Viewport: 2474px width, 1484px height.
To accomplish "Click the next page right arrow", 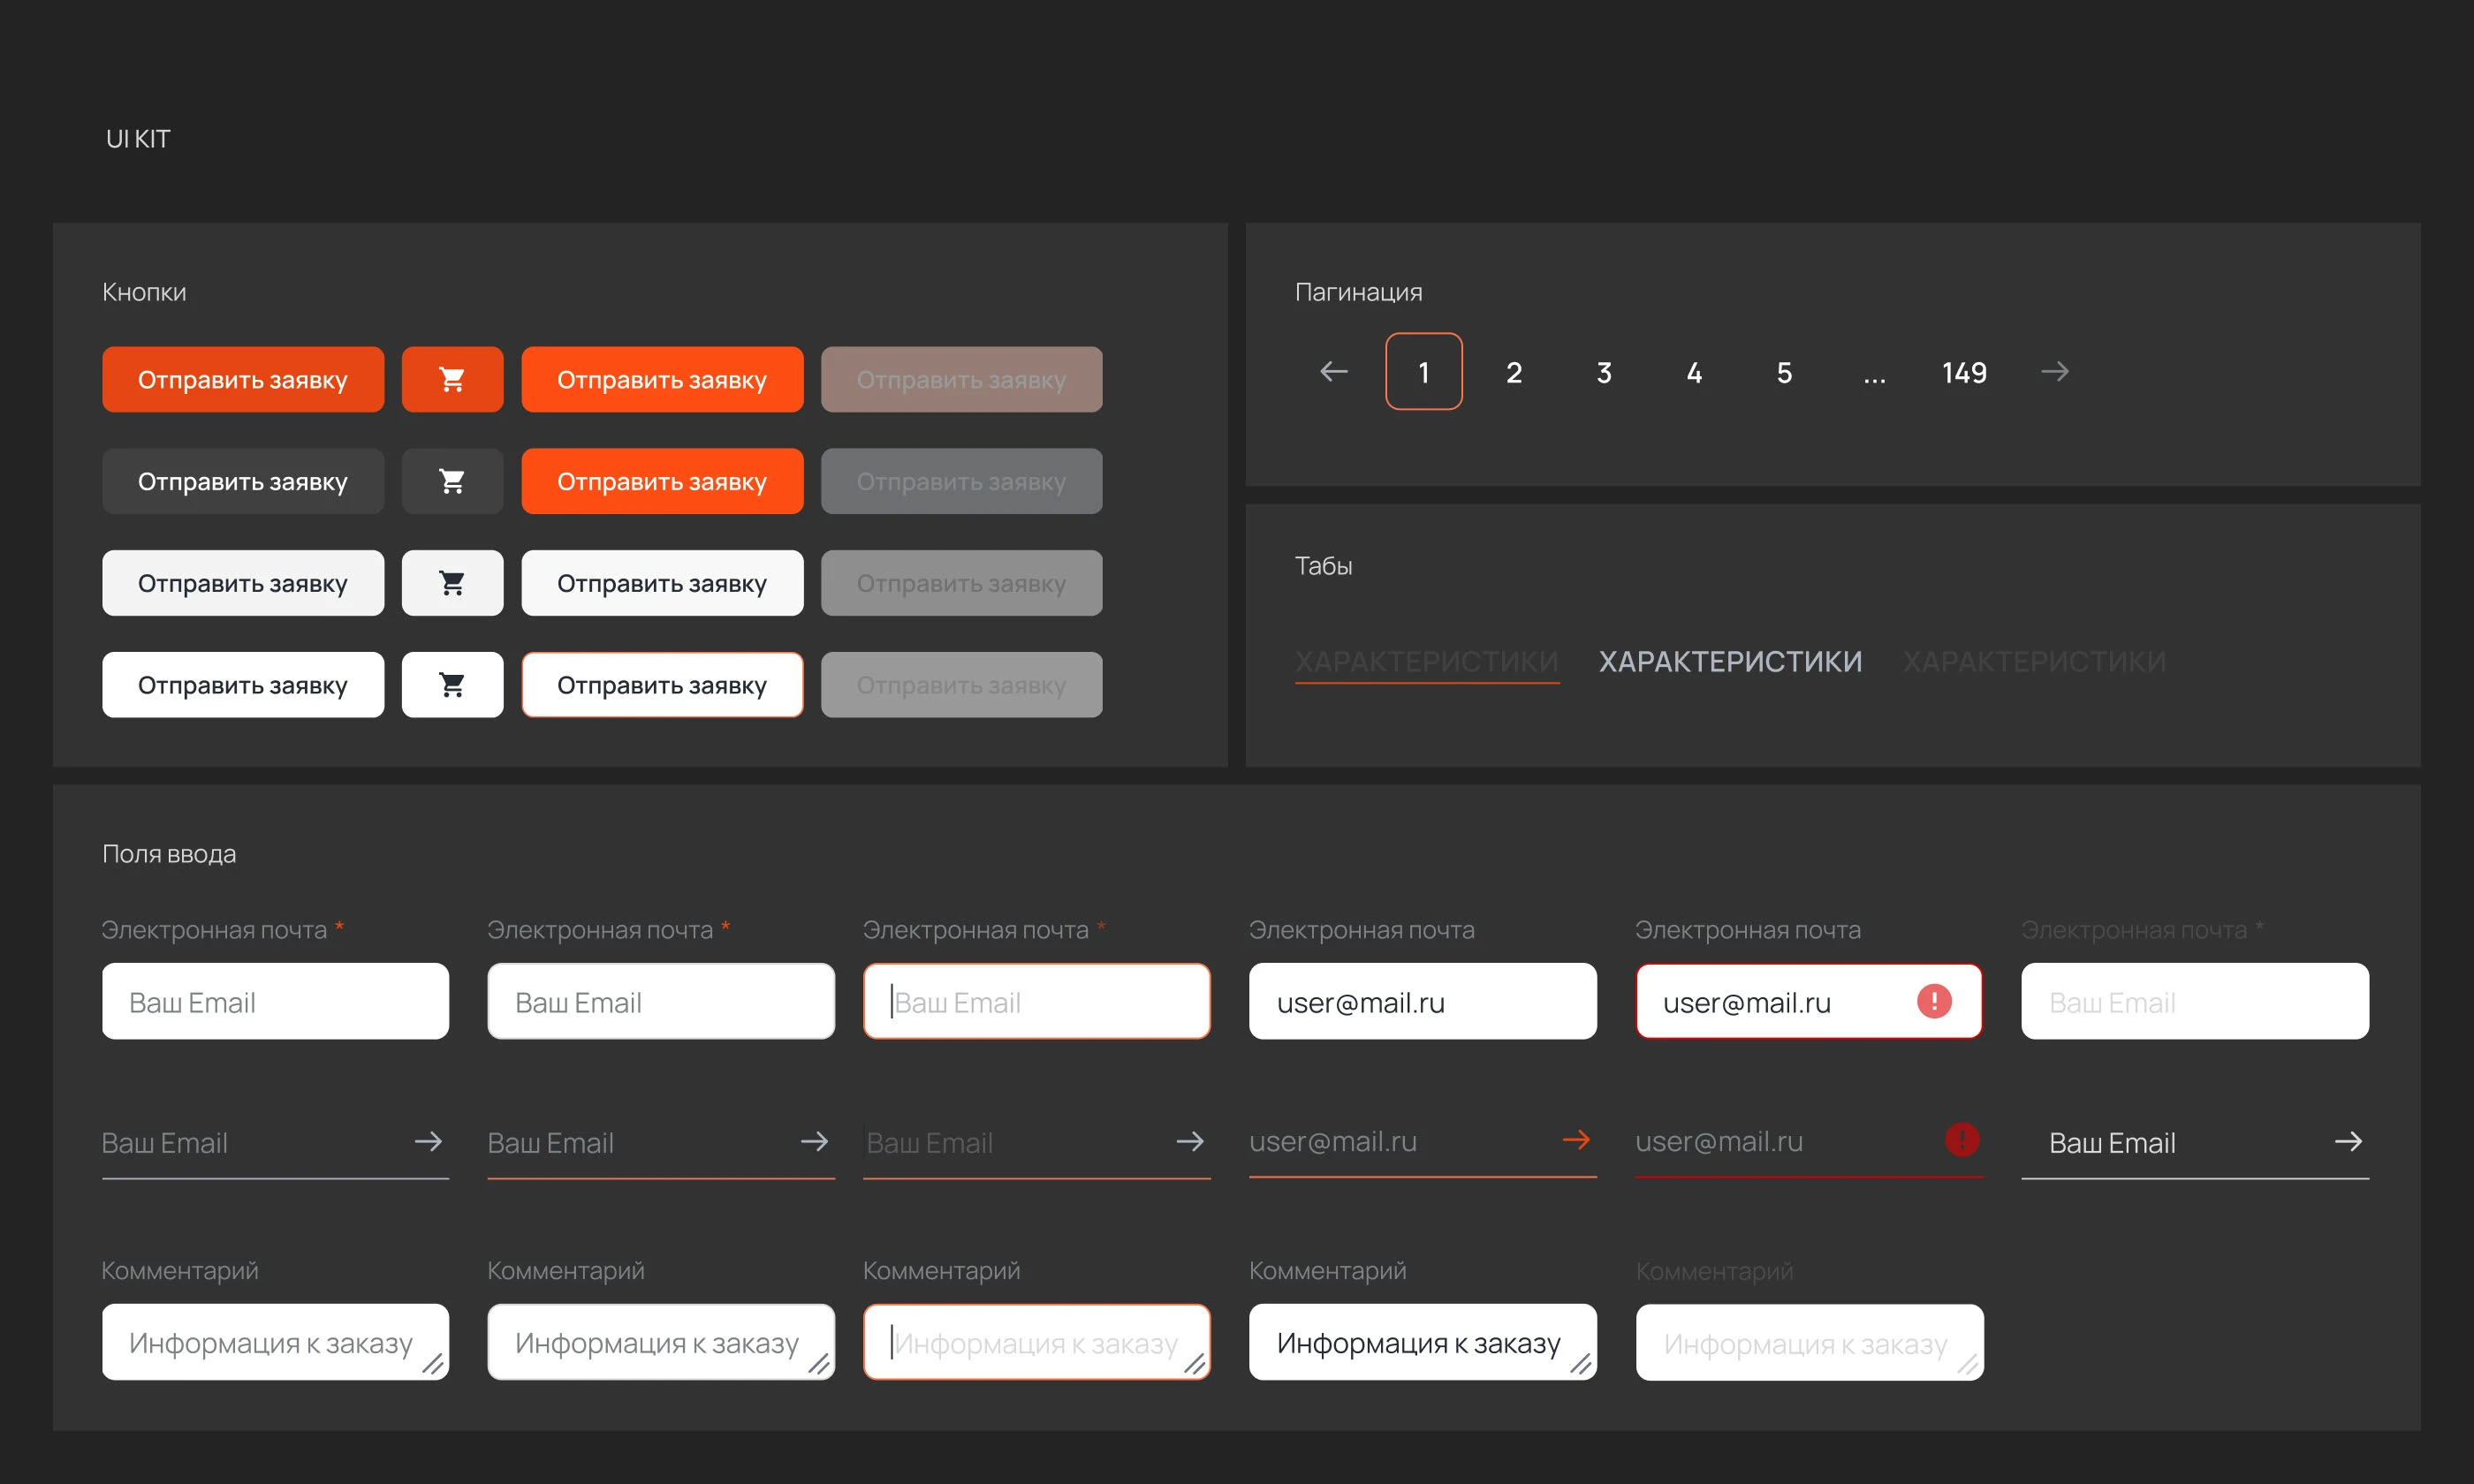I will [x=2054, y=372].
